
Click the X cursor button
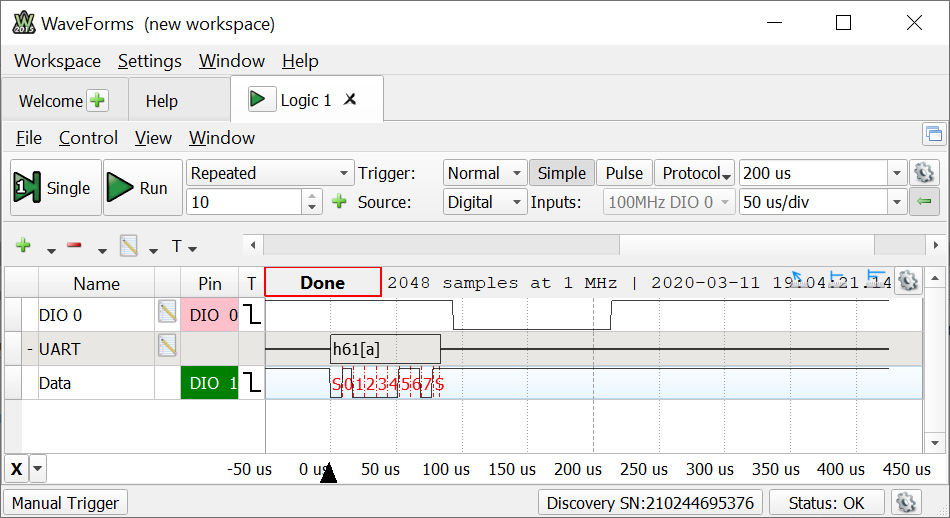(16, 469)
